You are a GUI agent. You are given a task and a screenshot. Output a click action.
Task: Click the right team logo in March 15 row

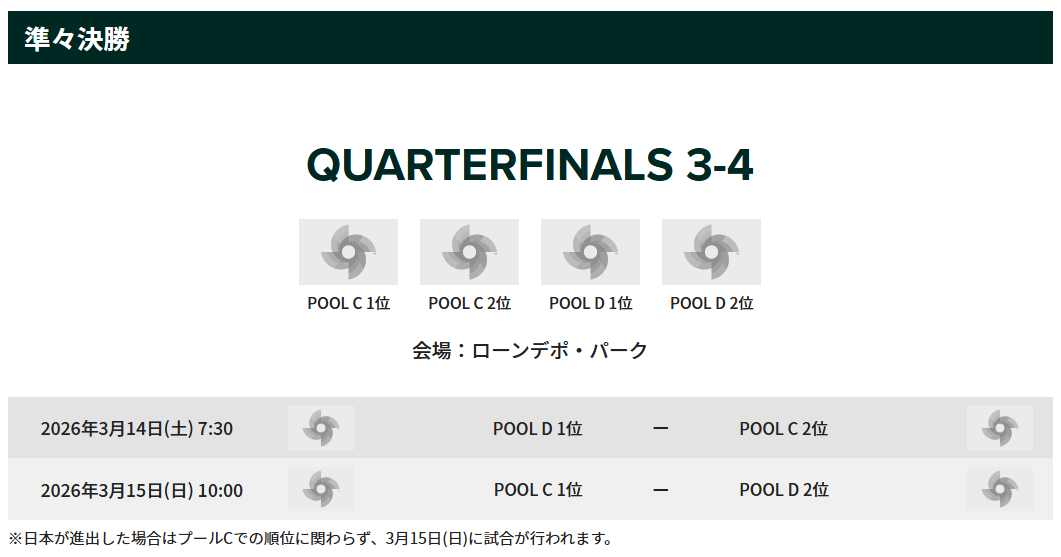pos(999,489)
